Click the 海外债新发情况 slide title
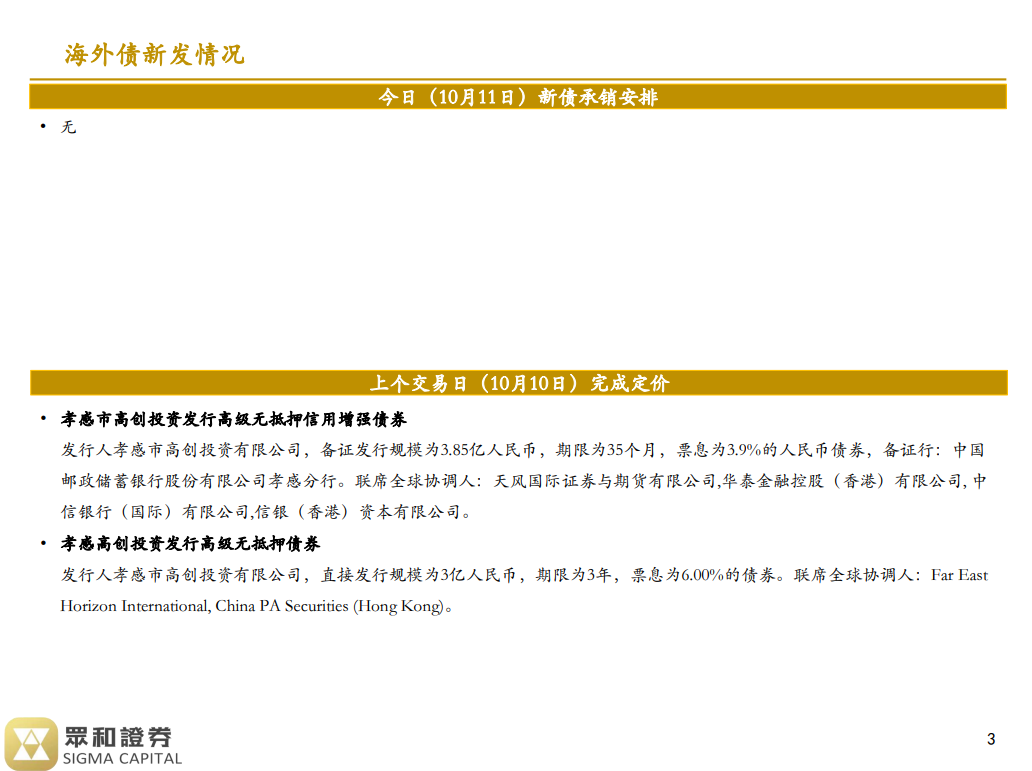The width and height of the screenshot is (1032, 771). (x=154, y=54)
